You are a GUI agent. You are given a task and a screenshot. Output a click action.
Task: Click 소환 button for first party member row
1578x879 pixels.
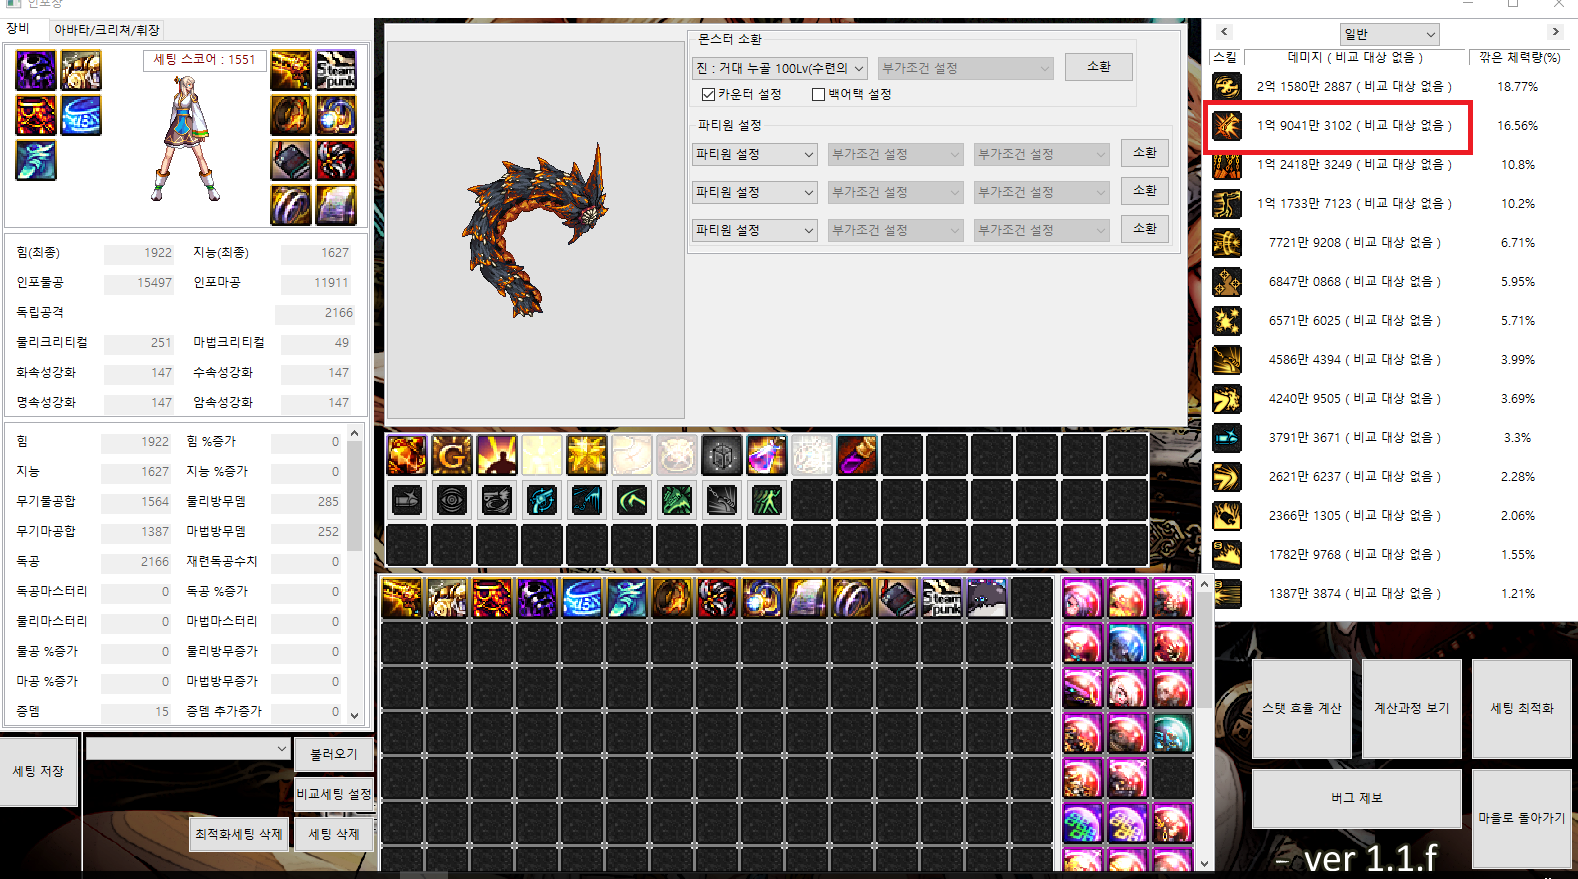[x=1145, y=153]
